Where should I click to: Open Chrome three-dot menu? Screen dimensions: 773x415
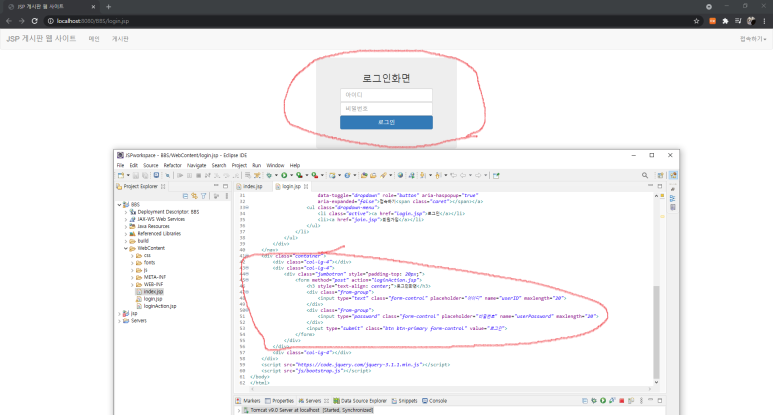coord(764,21)
